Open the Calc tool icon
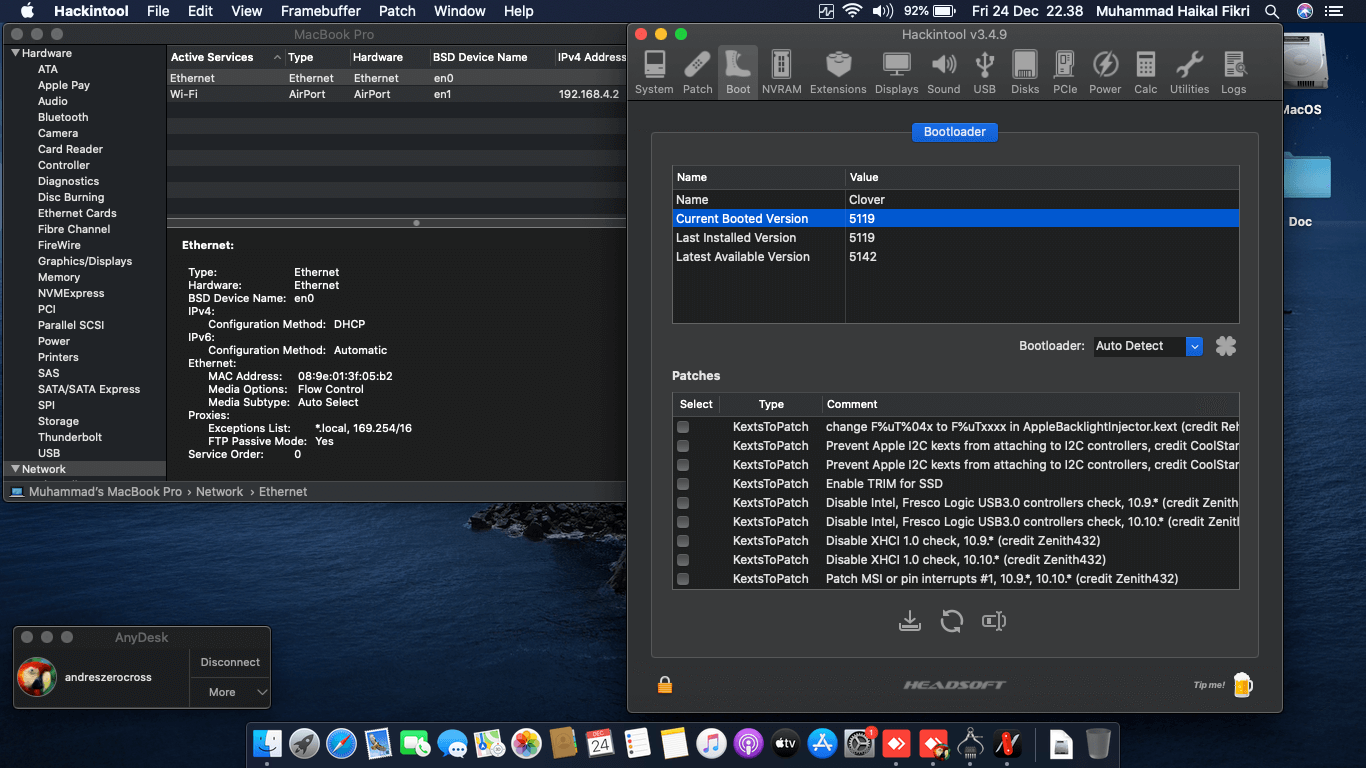This screenshot has height=768, width=1366. pos(1146,72)
